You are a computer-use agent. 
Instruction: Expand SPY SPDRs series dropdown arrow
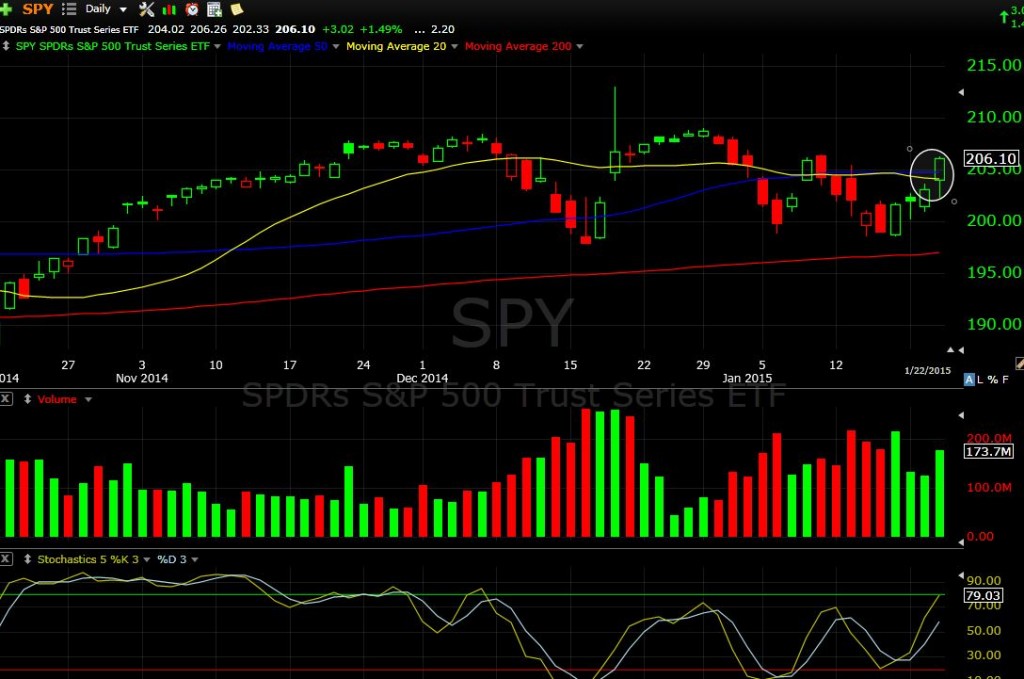point(217,46)
